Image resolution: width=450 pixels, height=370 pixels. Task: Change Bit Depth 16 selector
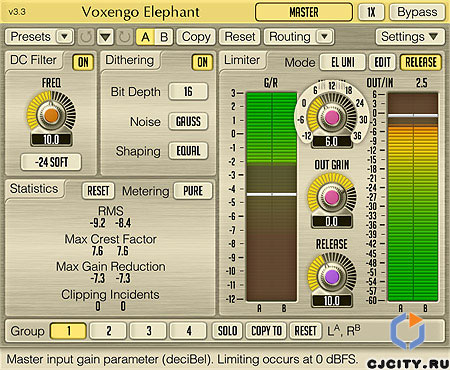[188, 92]
